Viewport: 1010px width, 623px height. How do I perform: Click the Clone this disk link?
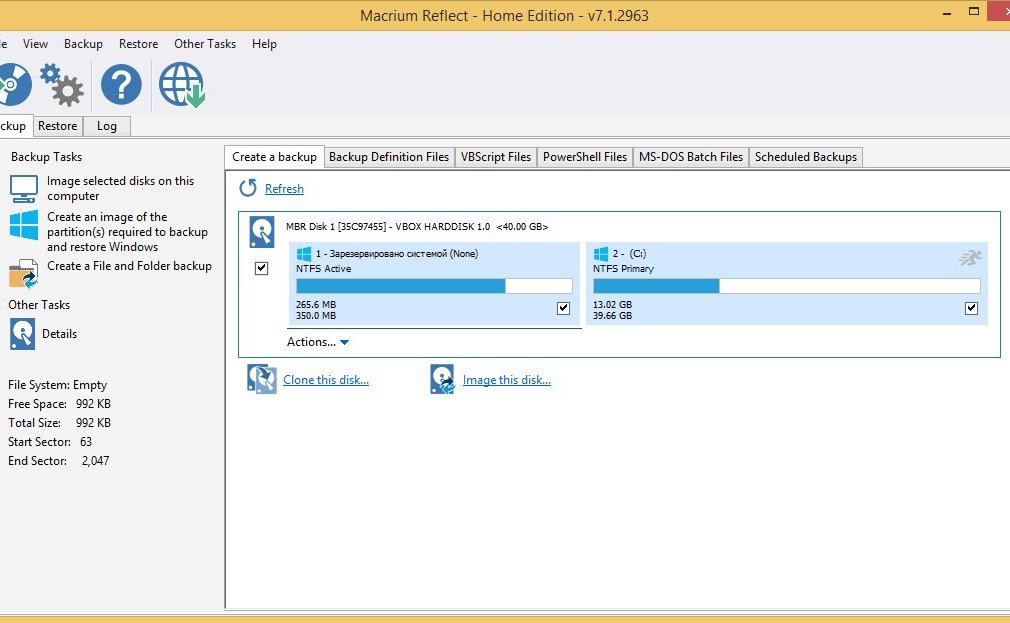point(326,380)
